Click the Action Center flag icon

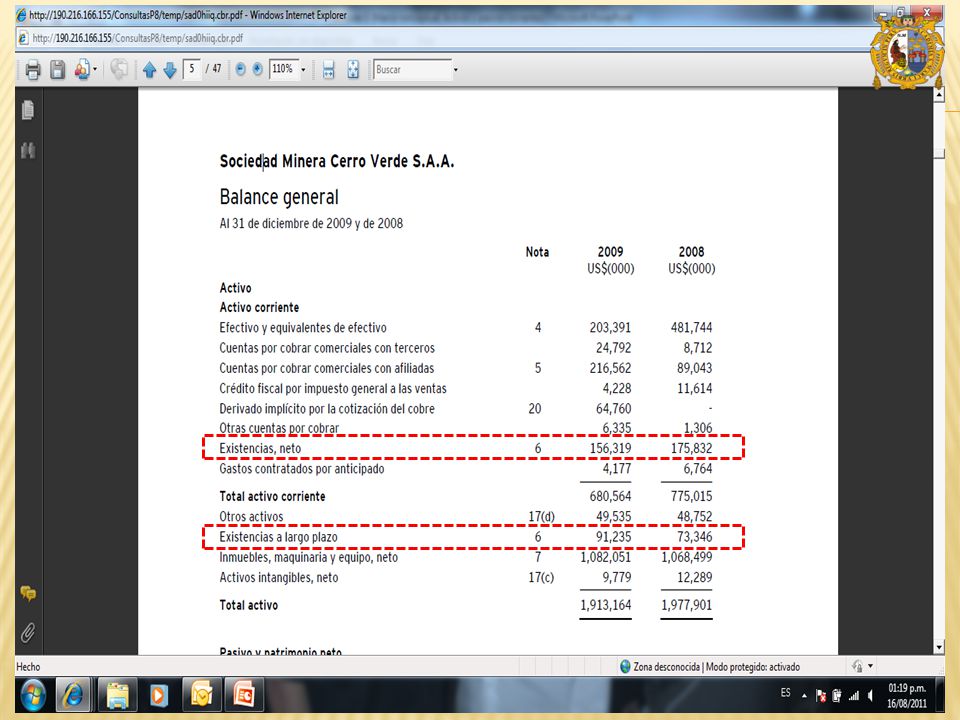click(822, 696)
